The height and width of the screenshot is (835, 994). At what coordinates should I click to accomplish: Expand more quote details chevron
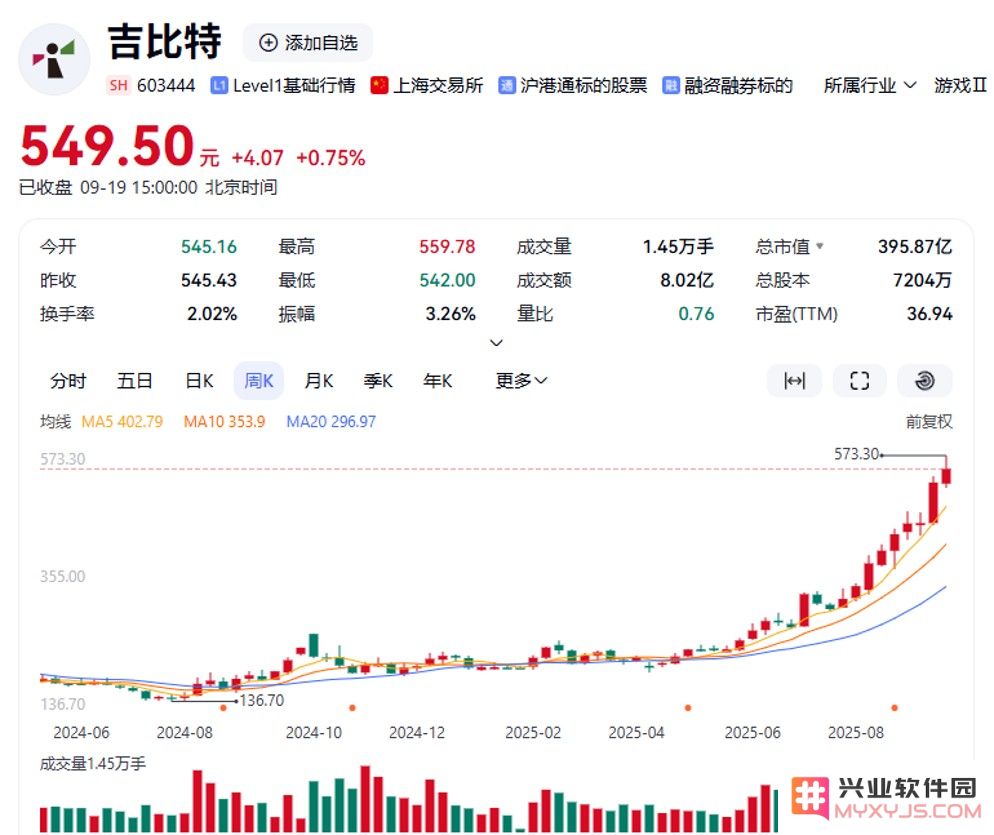click(x=496, y=343)
